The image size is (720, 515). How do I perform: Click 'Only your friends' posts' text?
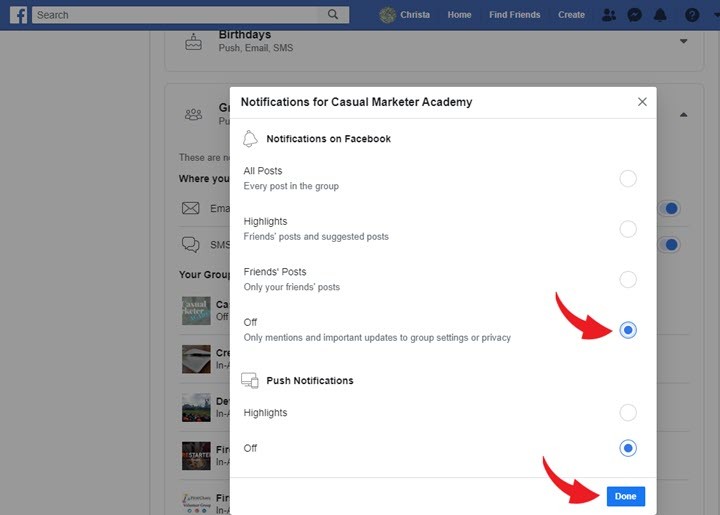(x=292, y=287)
